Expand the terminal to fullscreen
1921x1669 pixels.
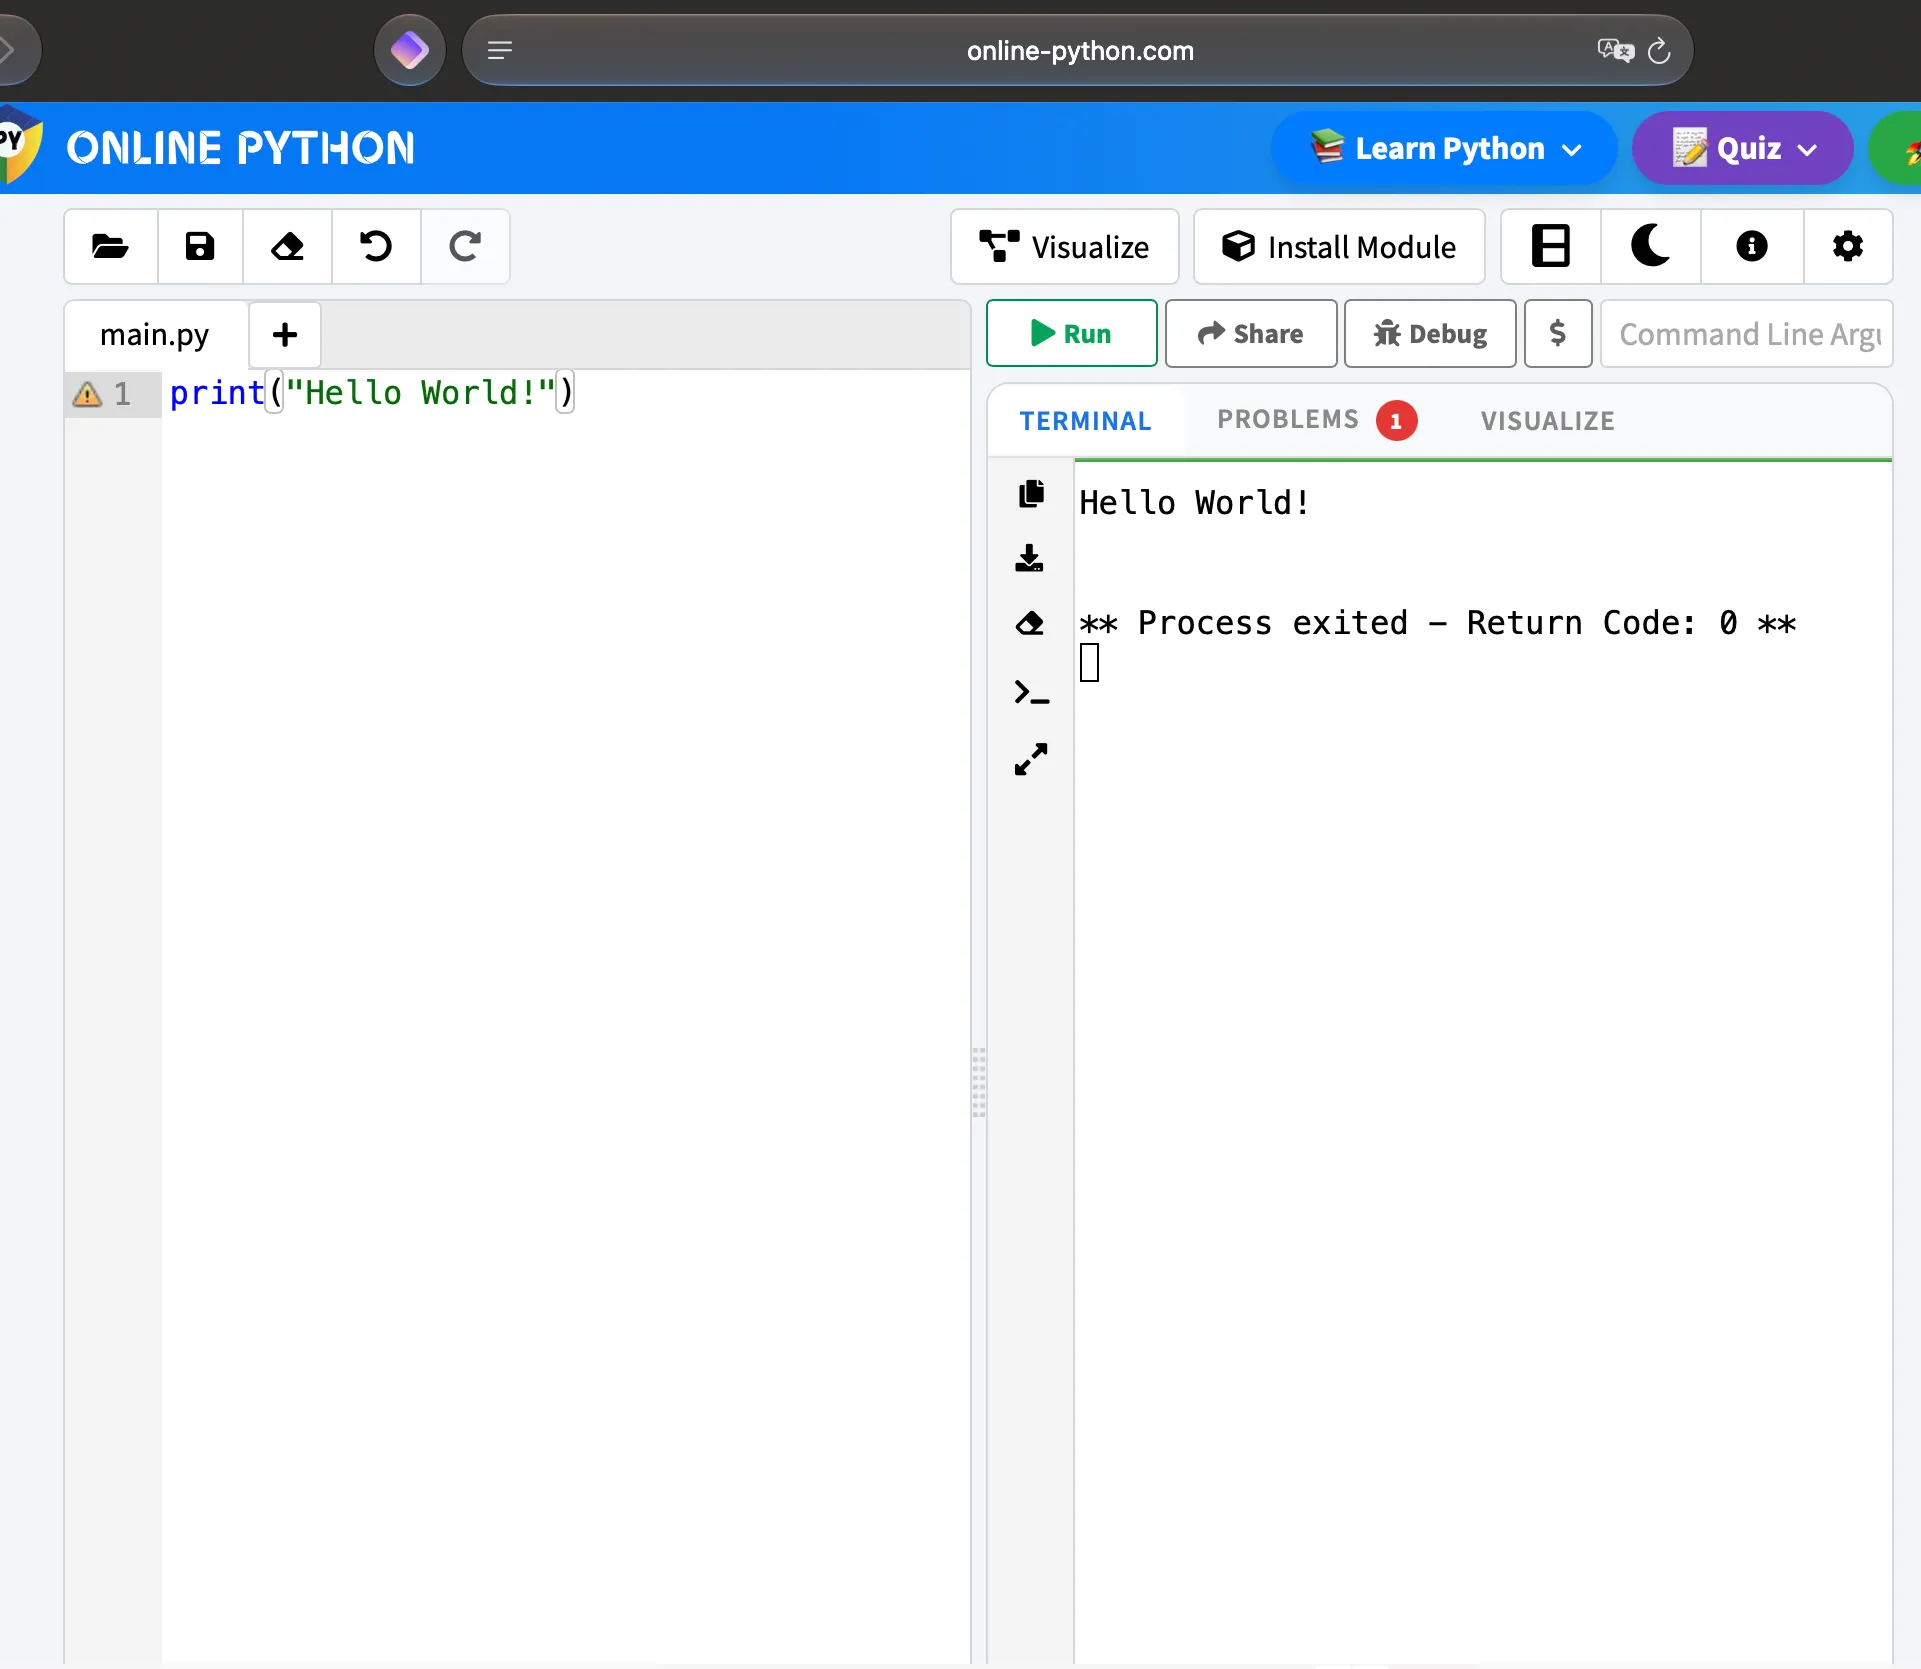coord(1031,759)
